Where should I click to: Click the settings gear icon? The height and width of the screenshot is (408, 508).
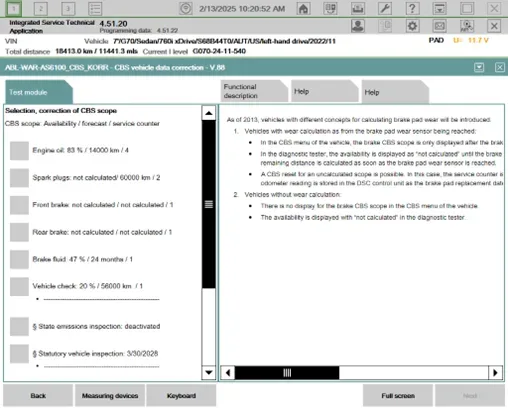click(x=412, y=26)
